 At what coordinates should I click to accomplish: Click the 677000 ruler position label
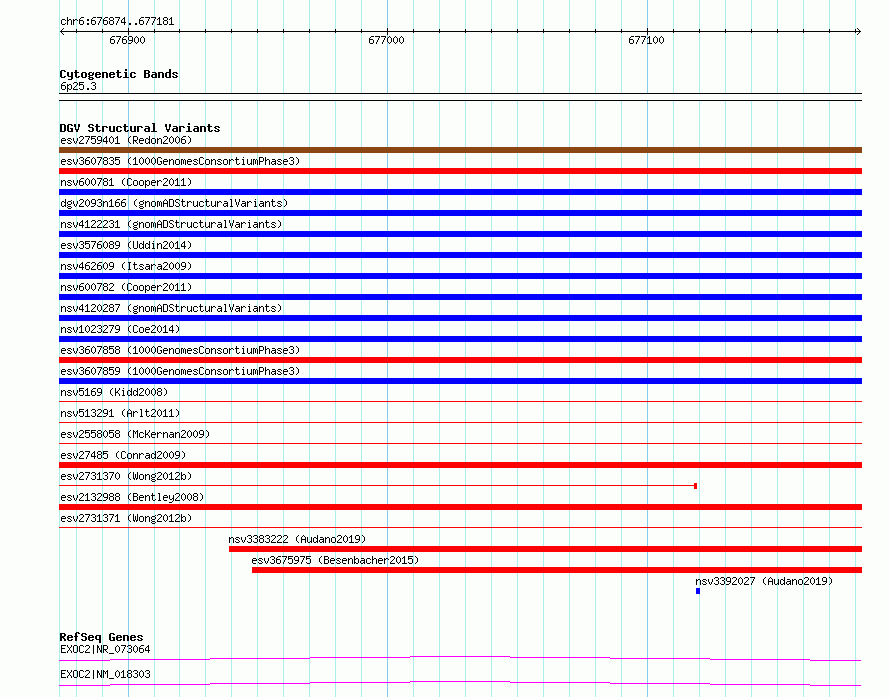(x=387, y=40)
